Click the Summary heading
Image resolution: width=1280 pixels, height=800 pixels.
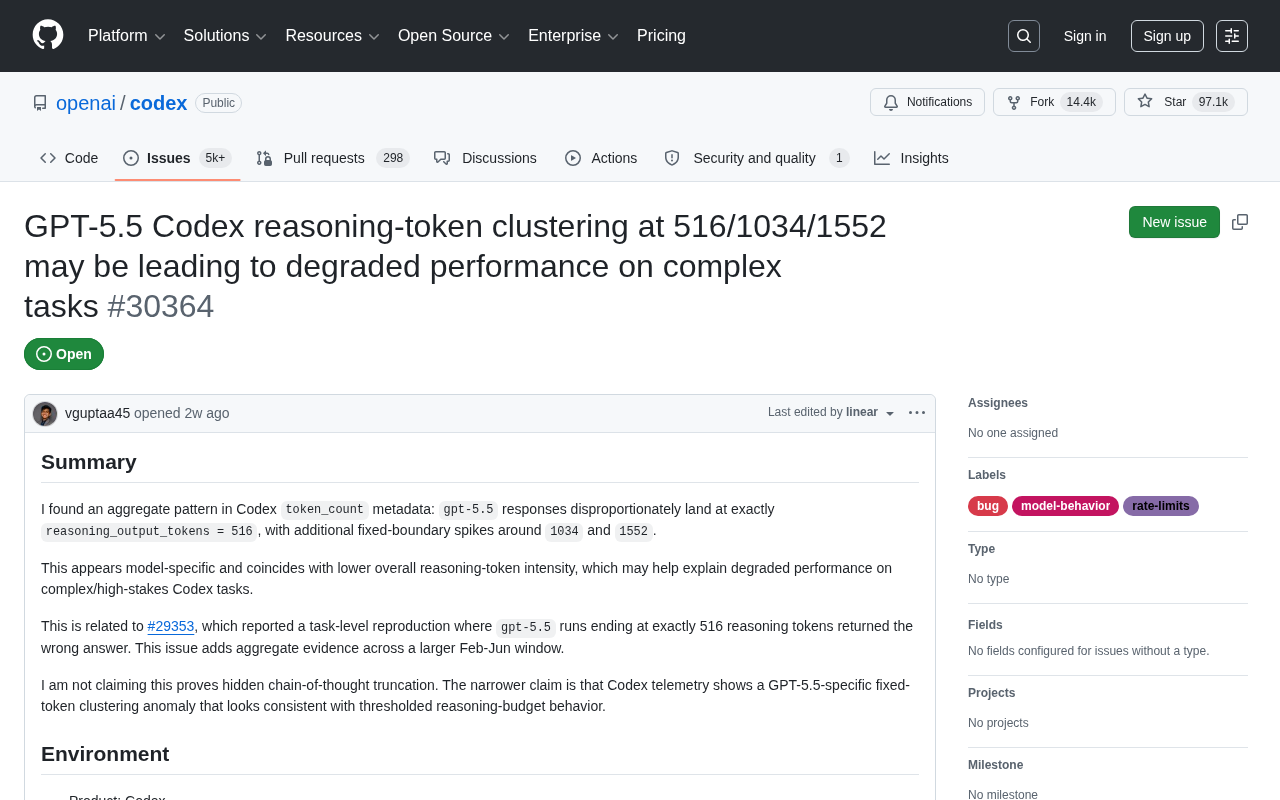point(89,462)
